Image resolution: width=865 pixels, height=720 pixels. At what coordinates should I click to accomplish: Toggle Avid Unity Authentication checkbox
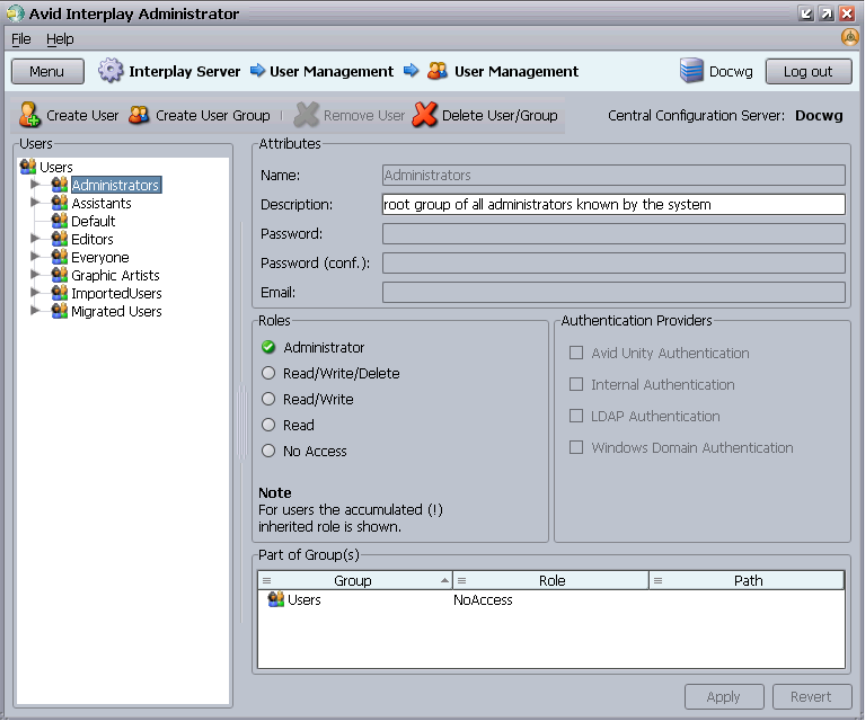(576, 353)
